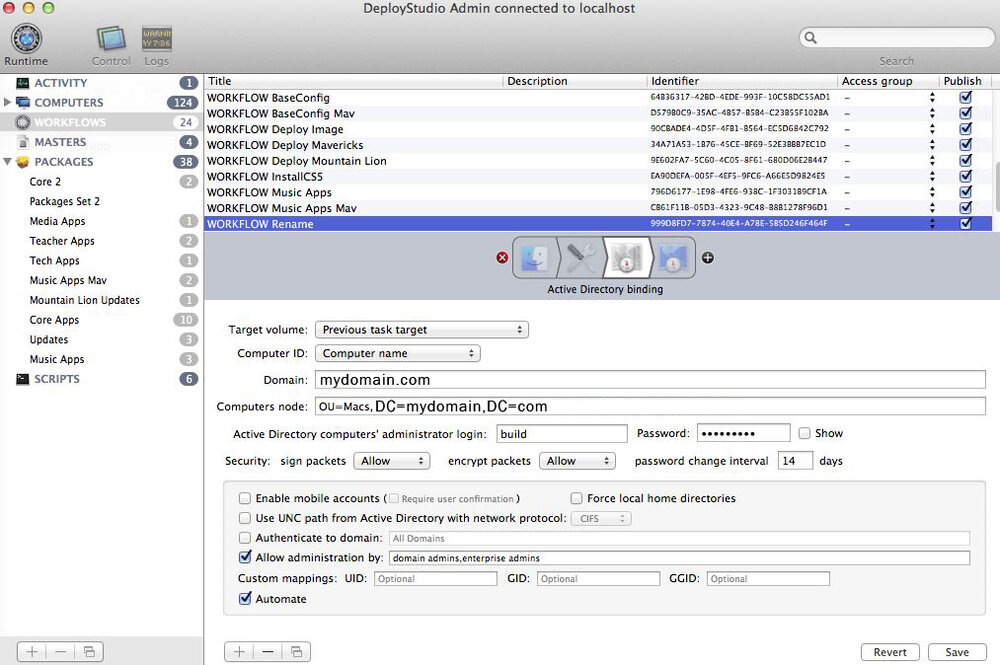Duplicate sidebar item with copy button
The width and height of the screenshot is (1000, 665).
point(89,652)
